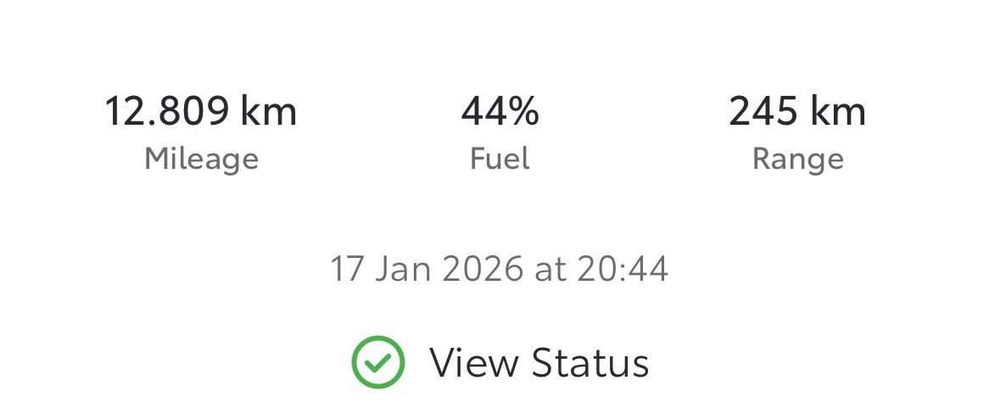The width and height of the screenshot is (1000, 420).
Task: Select the Fuel label
Action: pos(500,158)
